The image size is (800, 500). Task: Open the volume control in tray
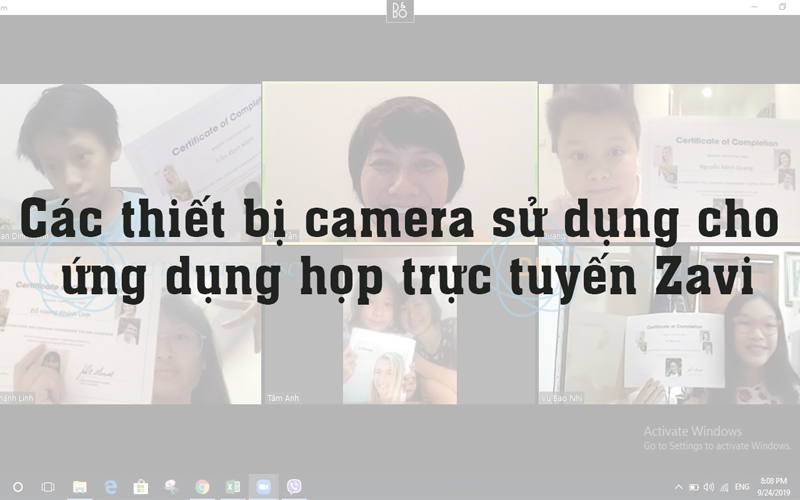point(709,487)
